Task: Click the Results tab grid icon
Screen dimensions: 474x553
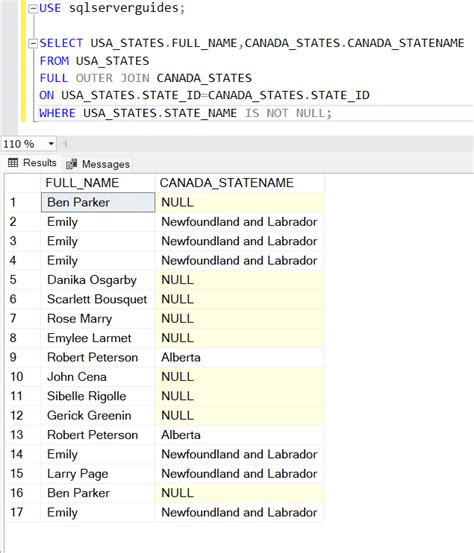Action: click(x=13, y=163)
